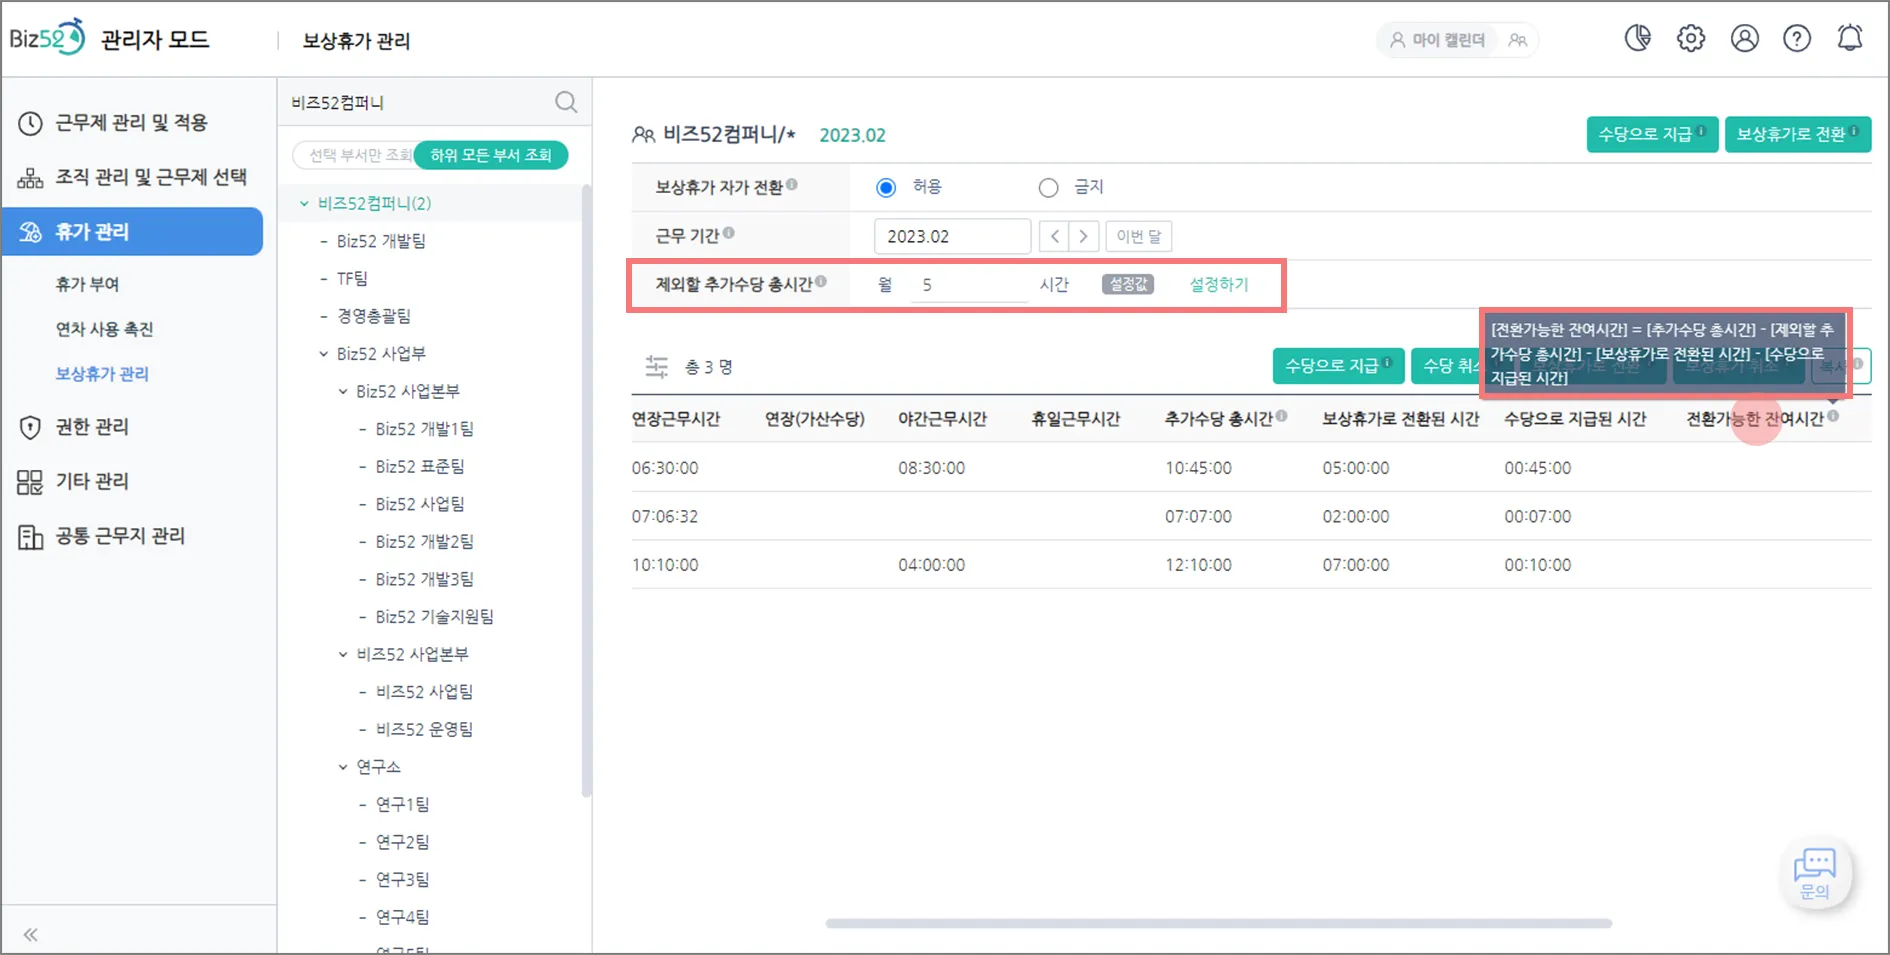Collapse the 비즈52컴퍼니(2) root node chevron
The width and height of the screenshot is (1890, 955).
[304, 204]
